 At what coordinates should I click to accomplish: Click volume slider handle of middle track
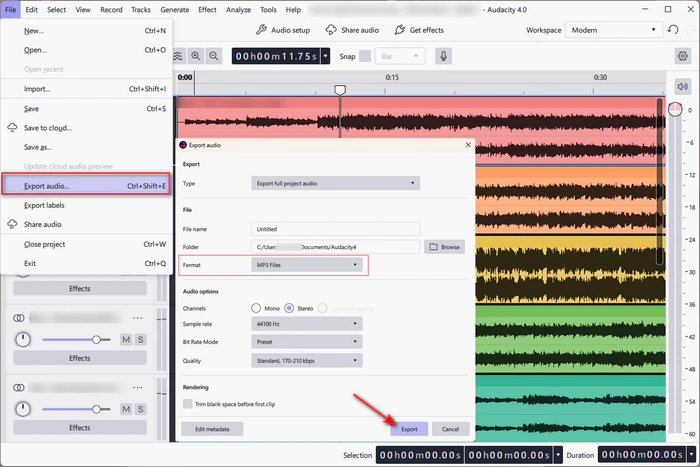(96, 340)
